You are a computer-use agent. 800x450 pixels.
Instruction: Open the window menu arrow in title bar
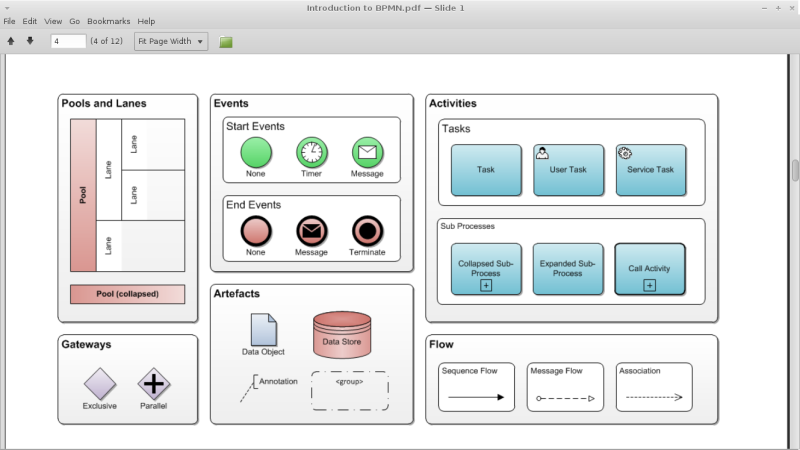pos(8,8)
